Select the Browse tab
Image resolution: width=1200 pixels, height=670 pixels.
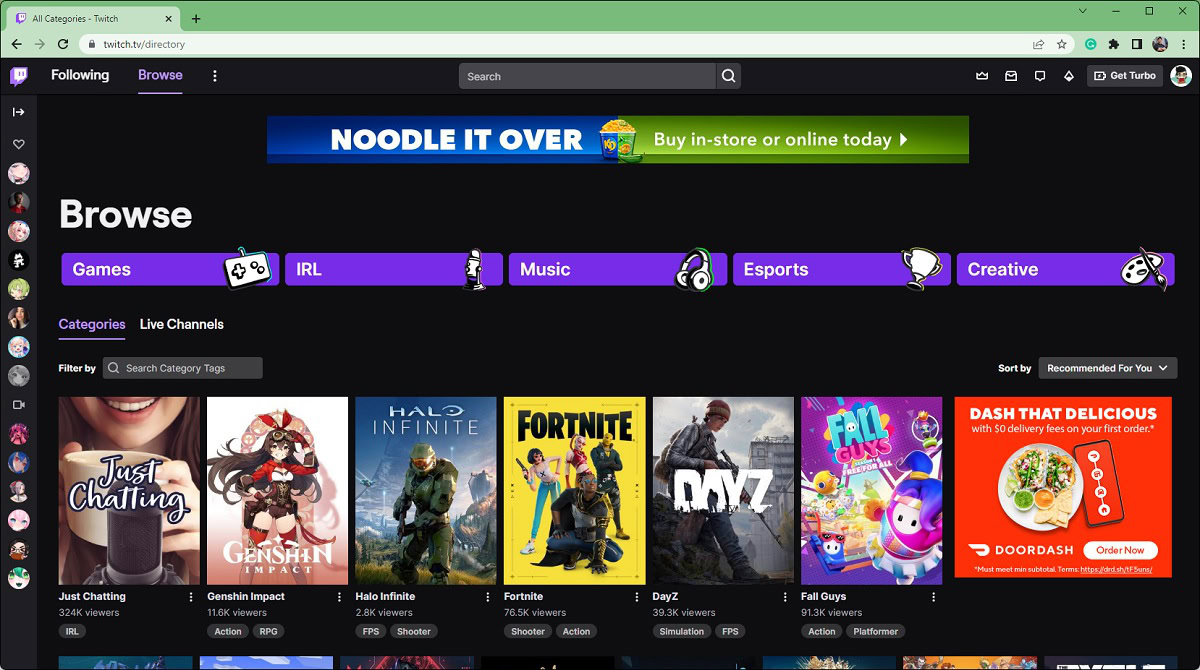(x=160, y=75)
